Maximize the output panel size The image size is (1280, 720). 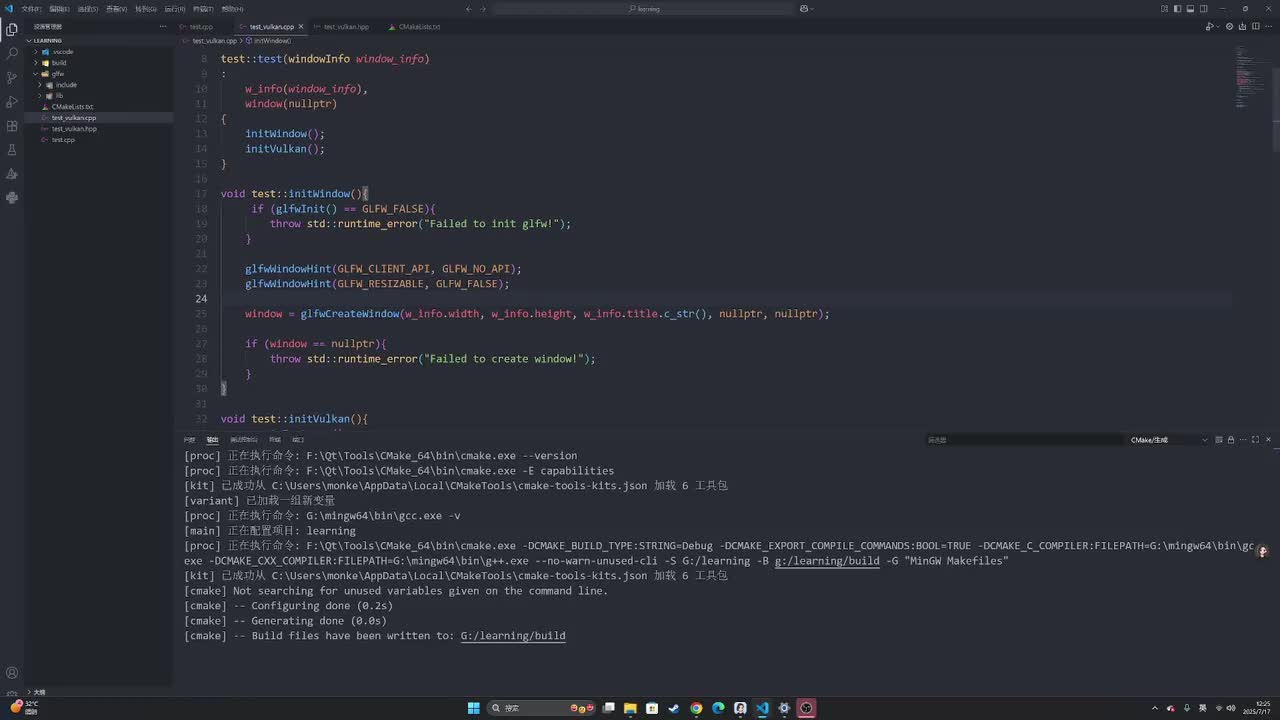tap(1255, 440)
